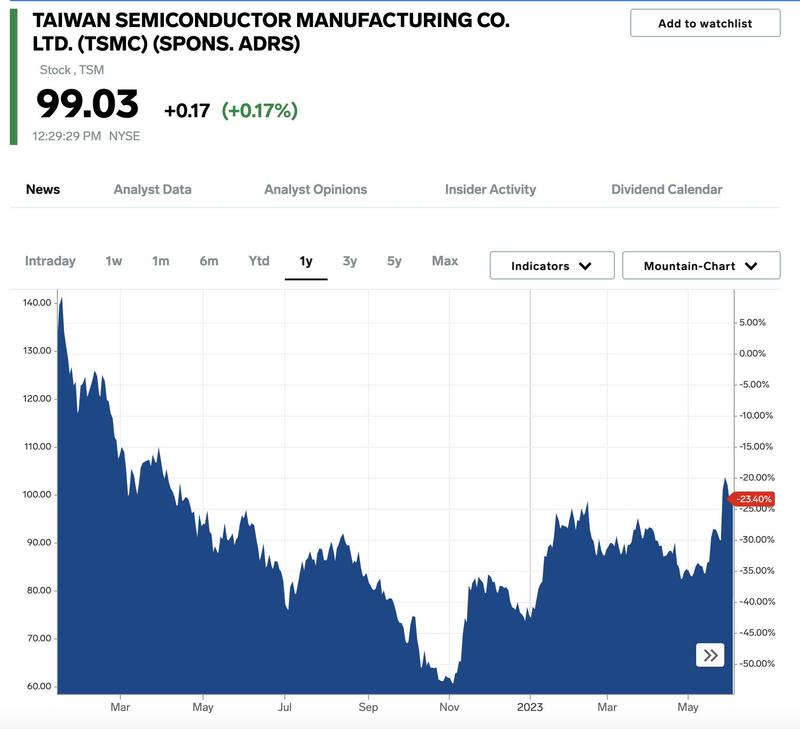Click the red -23.40% price marker
800x729 pixels.
coord(753,499)
